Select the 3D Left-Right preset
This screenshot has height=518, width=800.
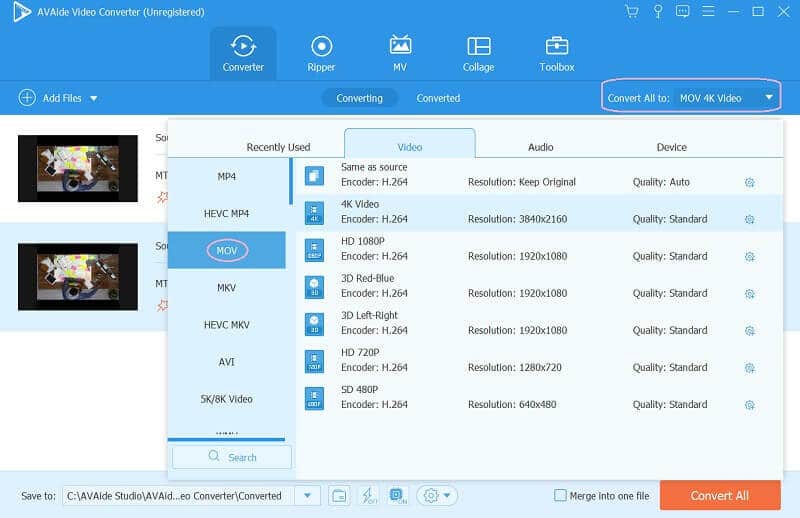coord(539,325)
